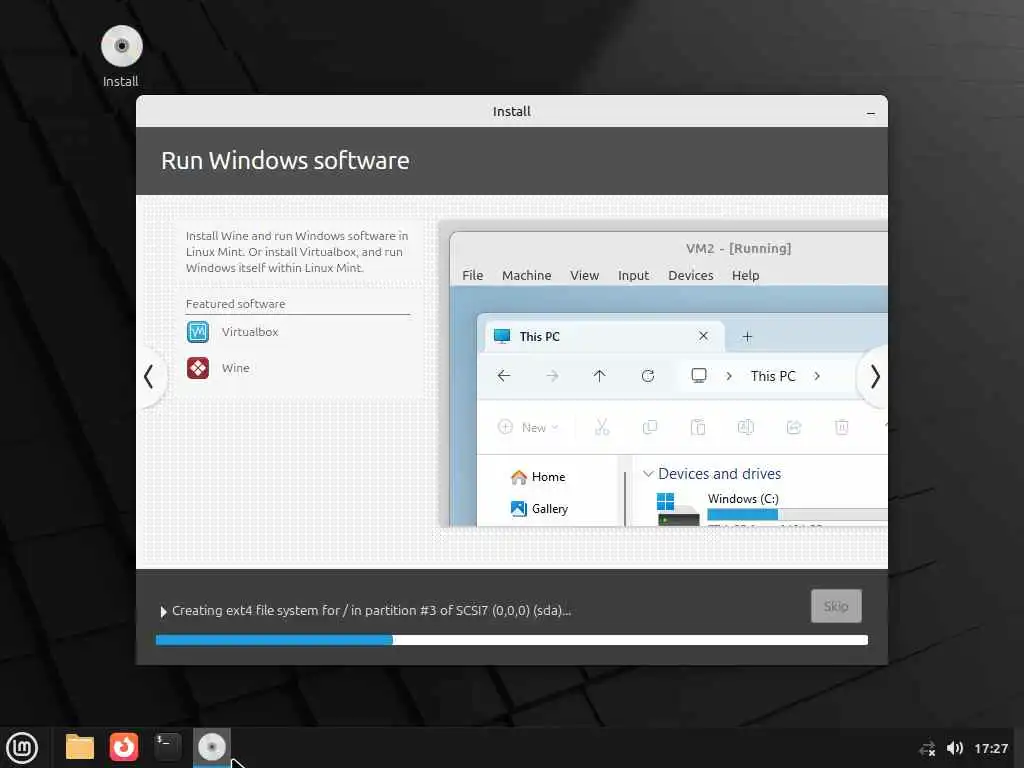Open Terminal from the panel
Image resolution: width=1024 pixels, height=768 pixels.
point(167,747)
